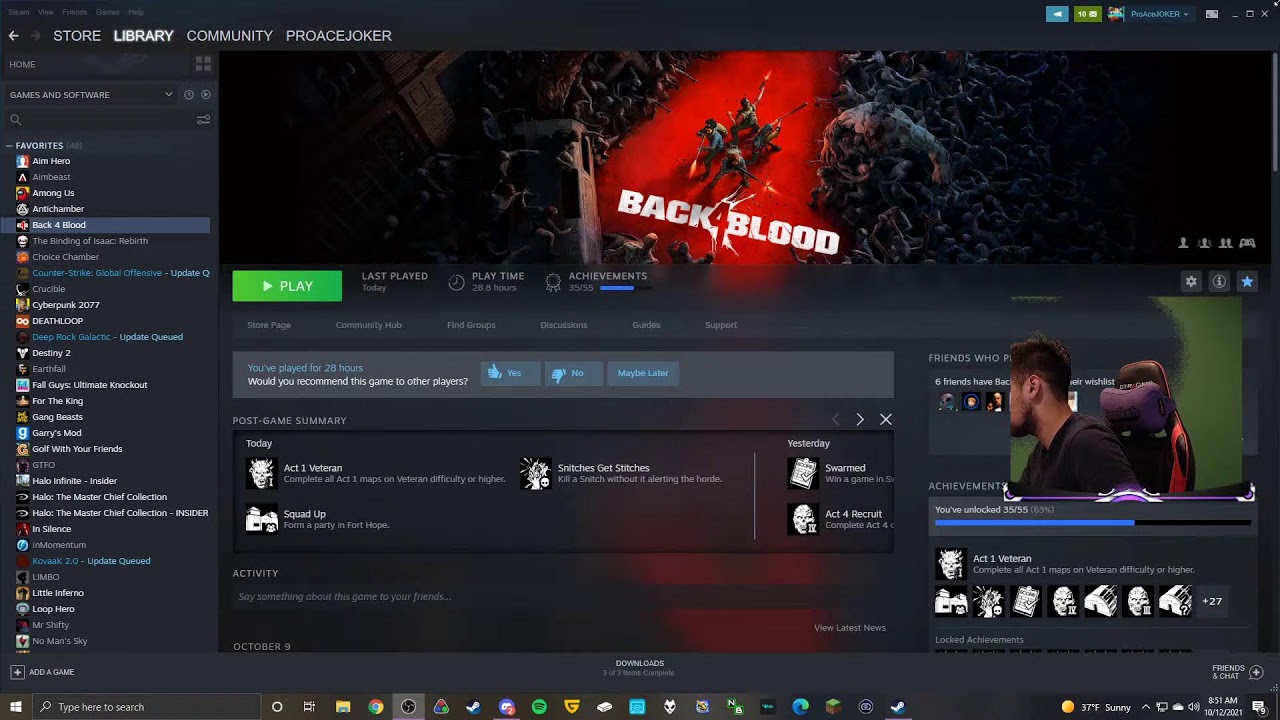Open the View menu

[x=46, y=12]
